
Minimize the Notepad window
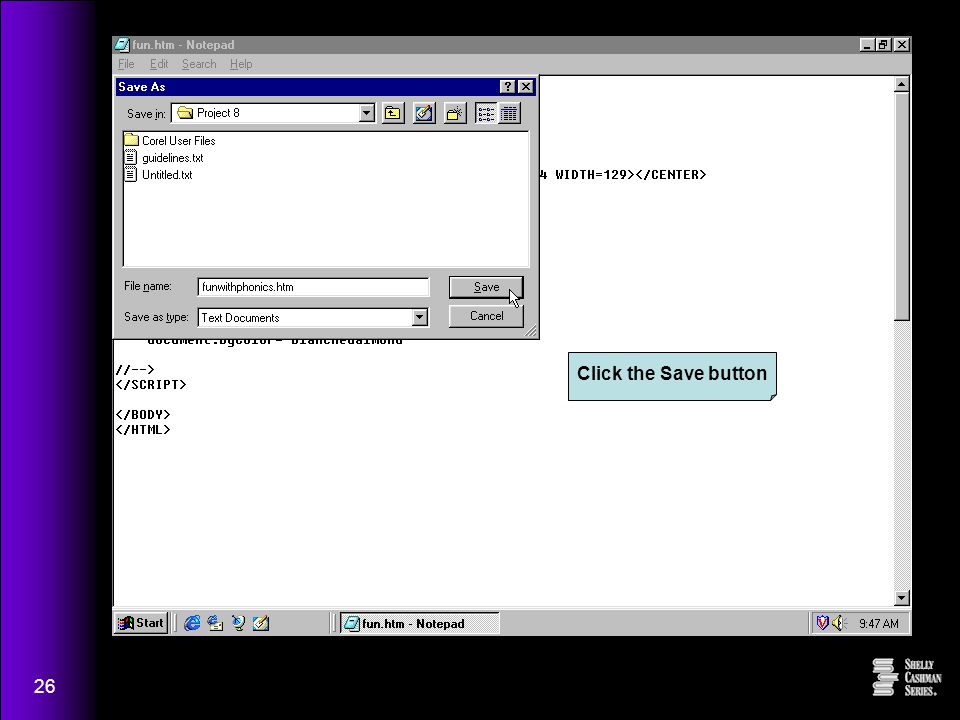(x=866, y=45)
